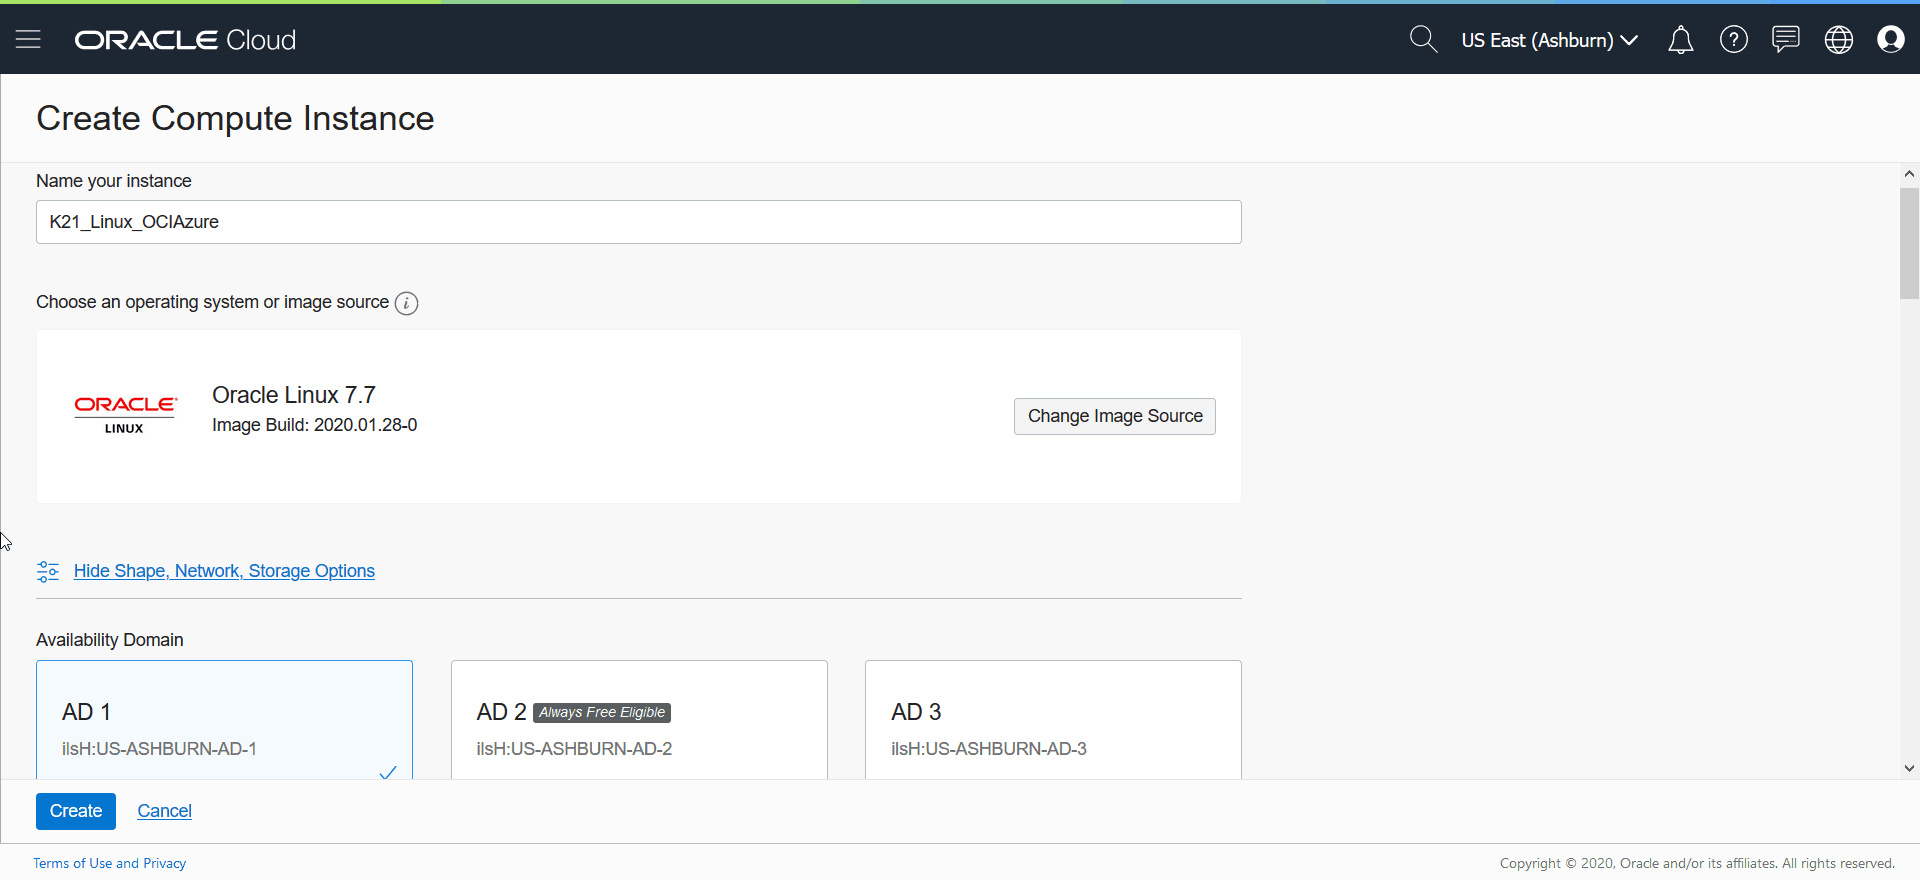This screenshot has width=1920, height=880.
Task: Select the AD 1 availability domain
Action: pos(224,720)
